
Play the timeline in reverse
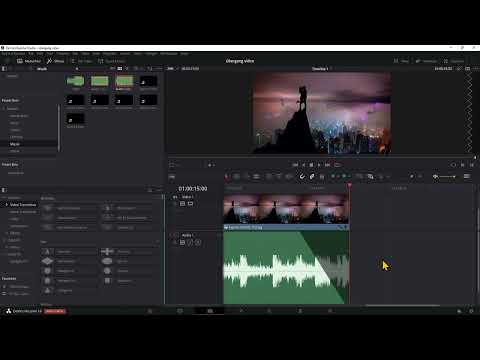[303, 165]
